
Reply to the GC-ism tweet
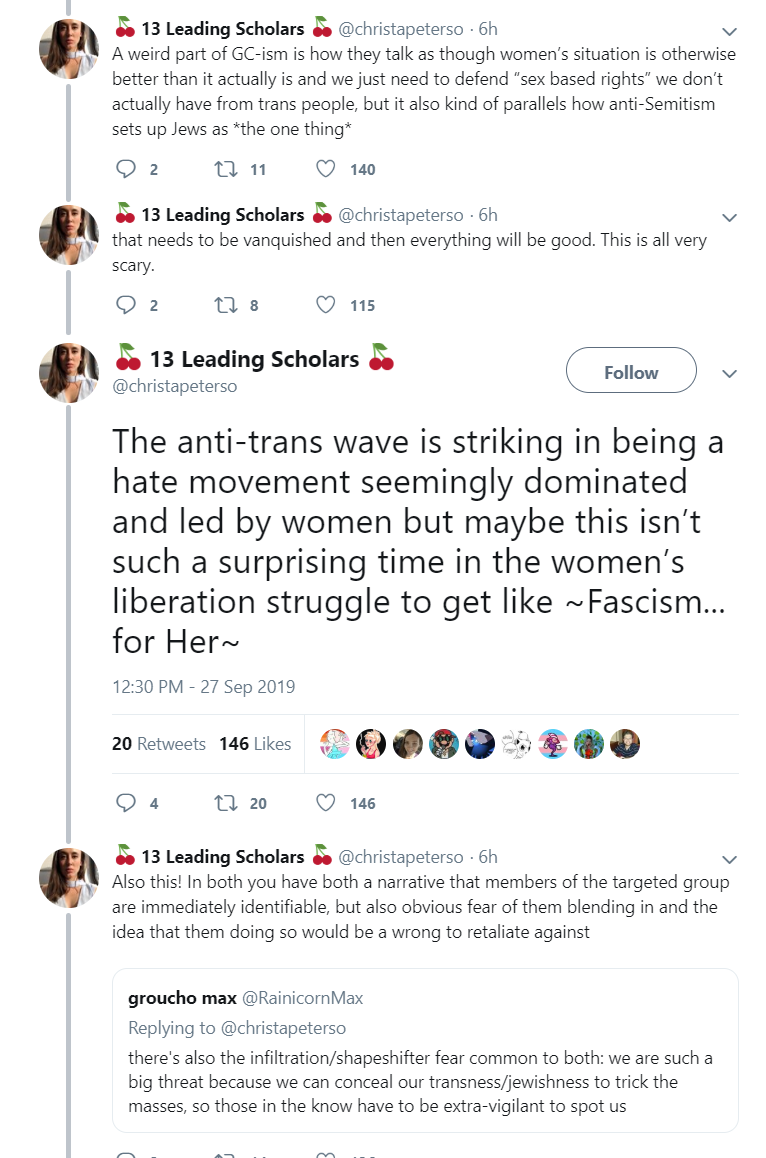click(x=126, y=169)
